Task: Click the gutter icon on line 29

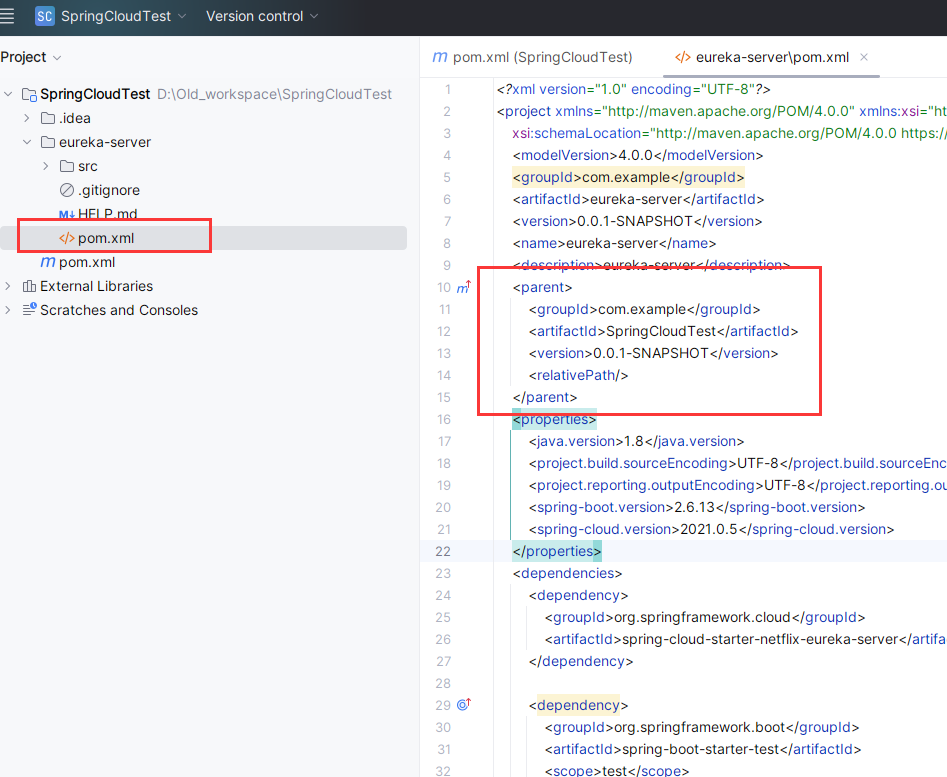Action: (463, 705)
